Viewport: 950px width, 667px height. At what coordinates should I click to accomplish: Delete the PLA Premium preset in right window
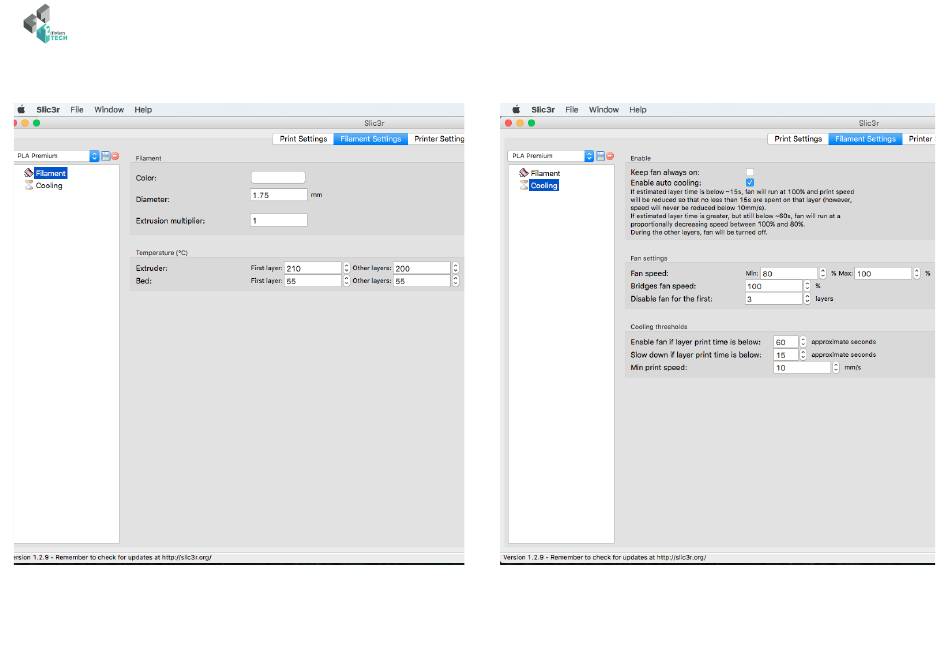point(610,156)
